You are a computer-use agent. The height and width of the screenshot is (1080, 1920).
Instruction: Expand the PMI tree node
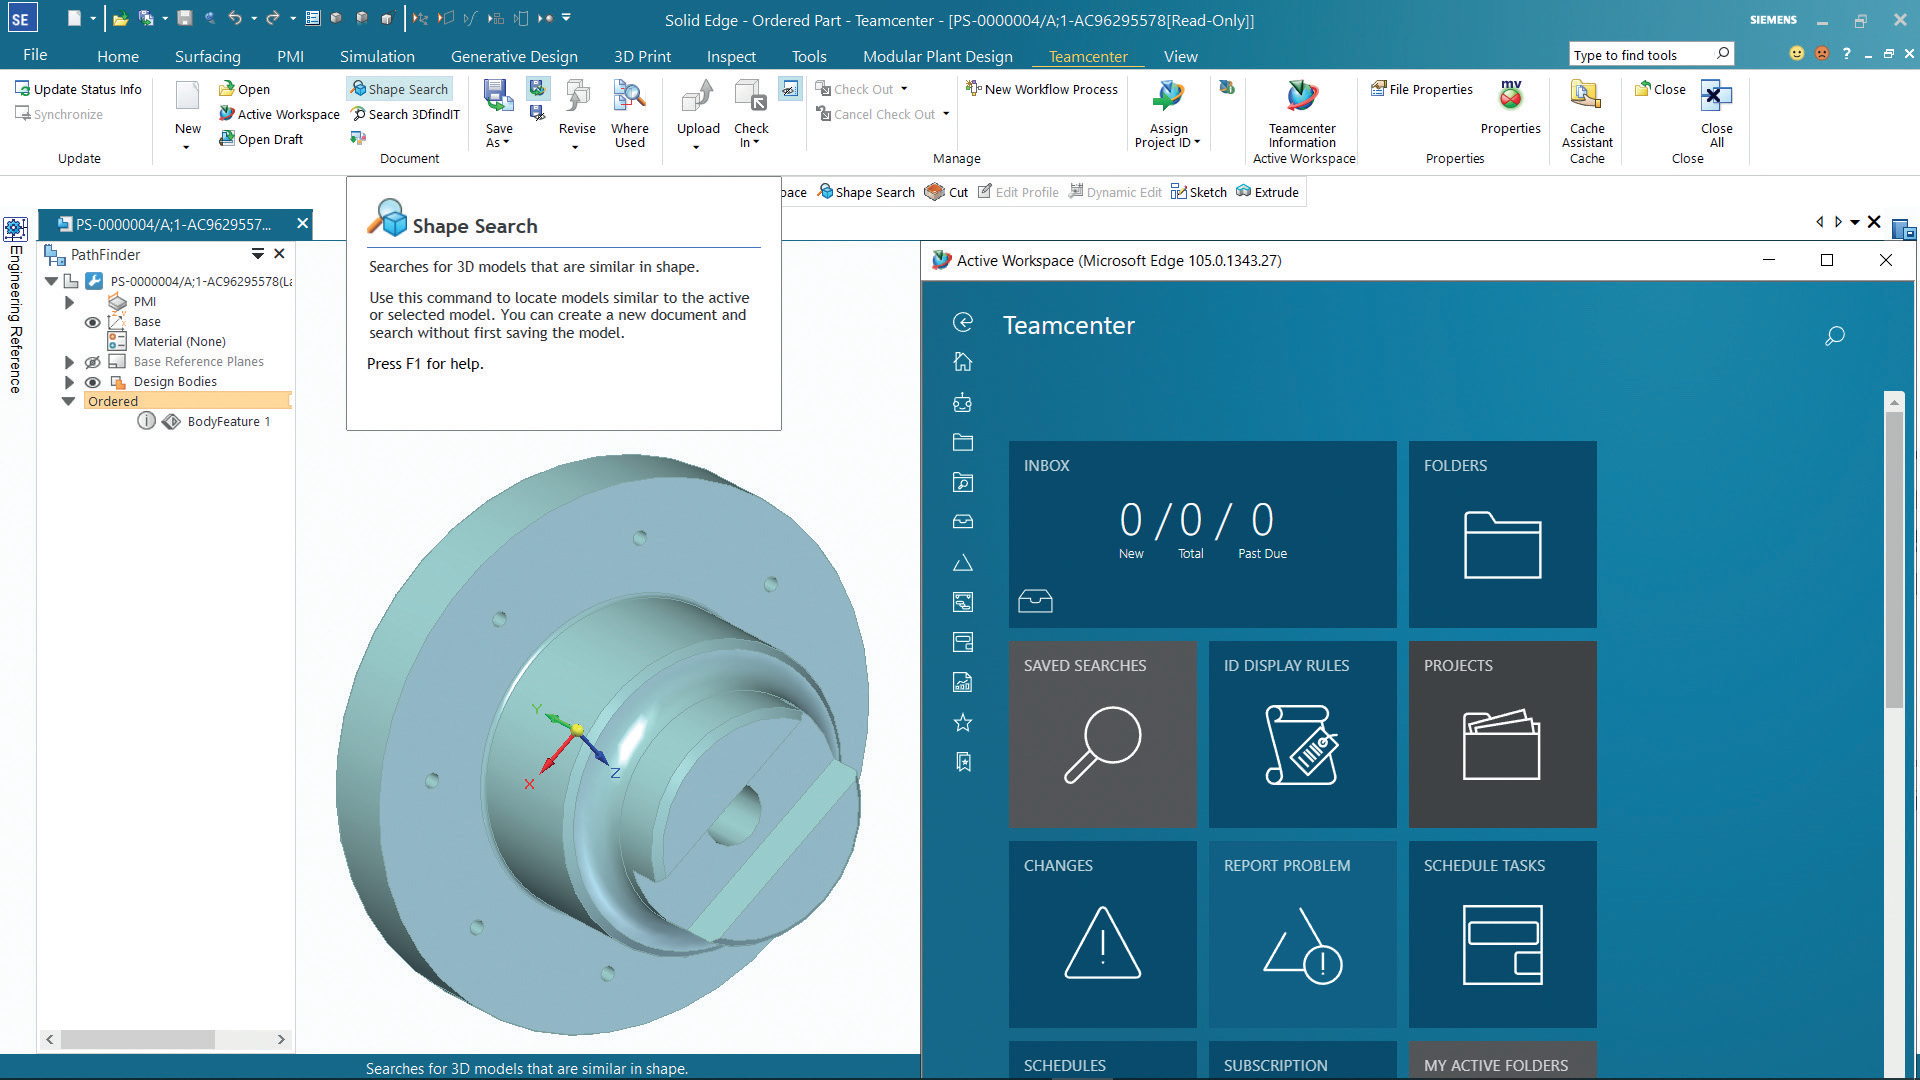click(x=69, y=302)
